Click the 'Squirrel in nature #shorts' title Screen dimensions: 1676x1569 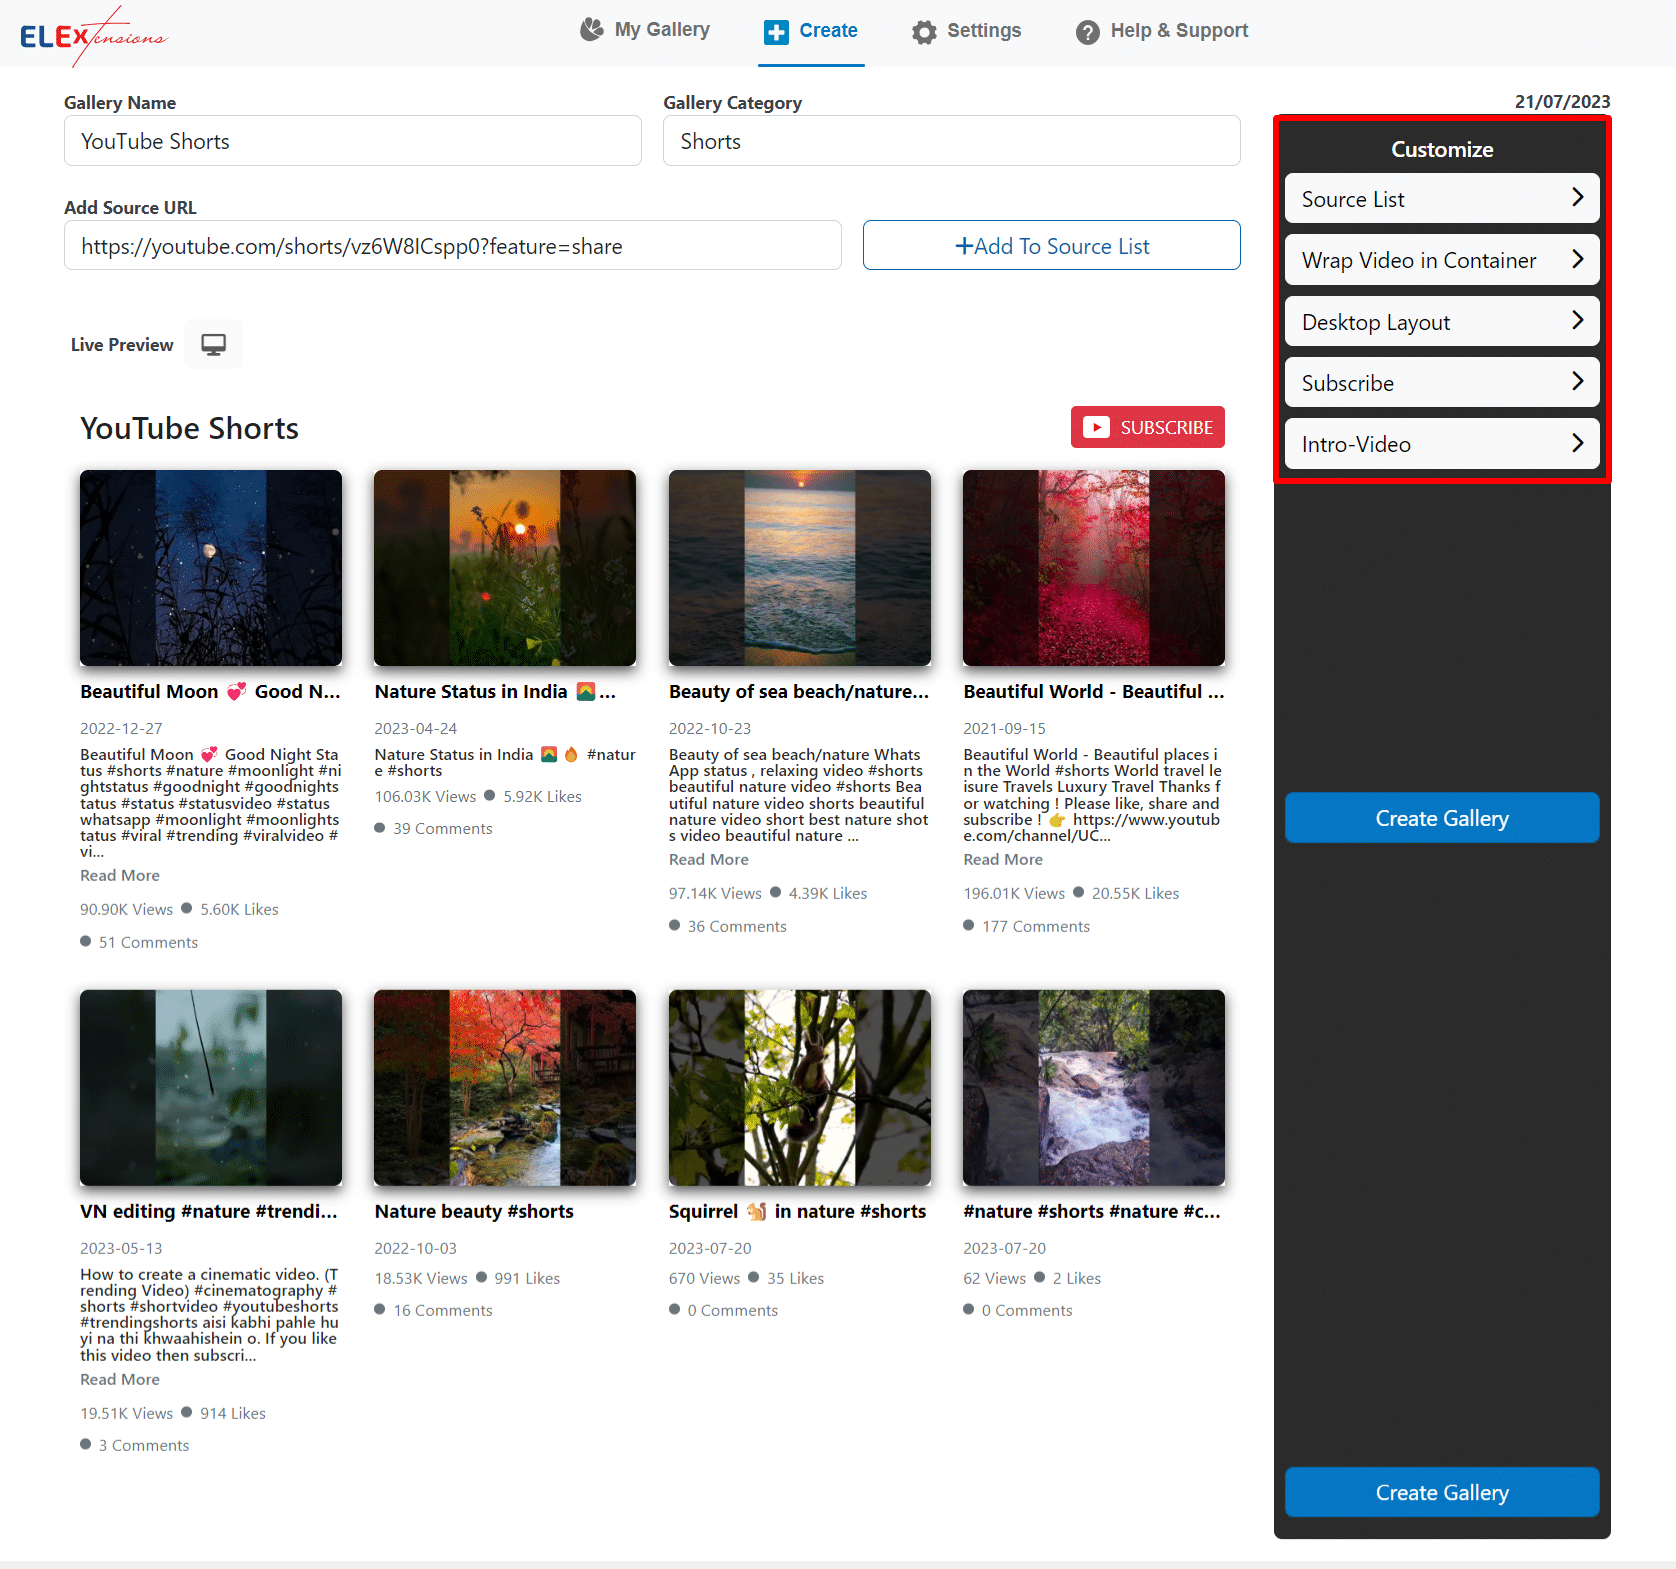(x=798, y=1211)
